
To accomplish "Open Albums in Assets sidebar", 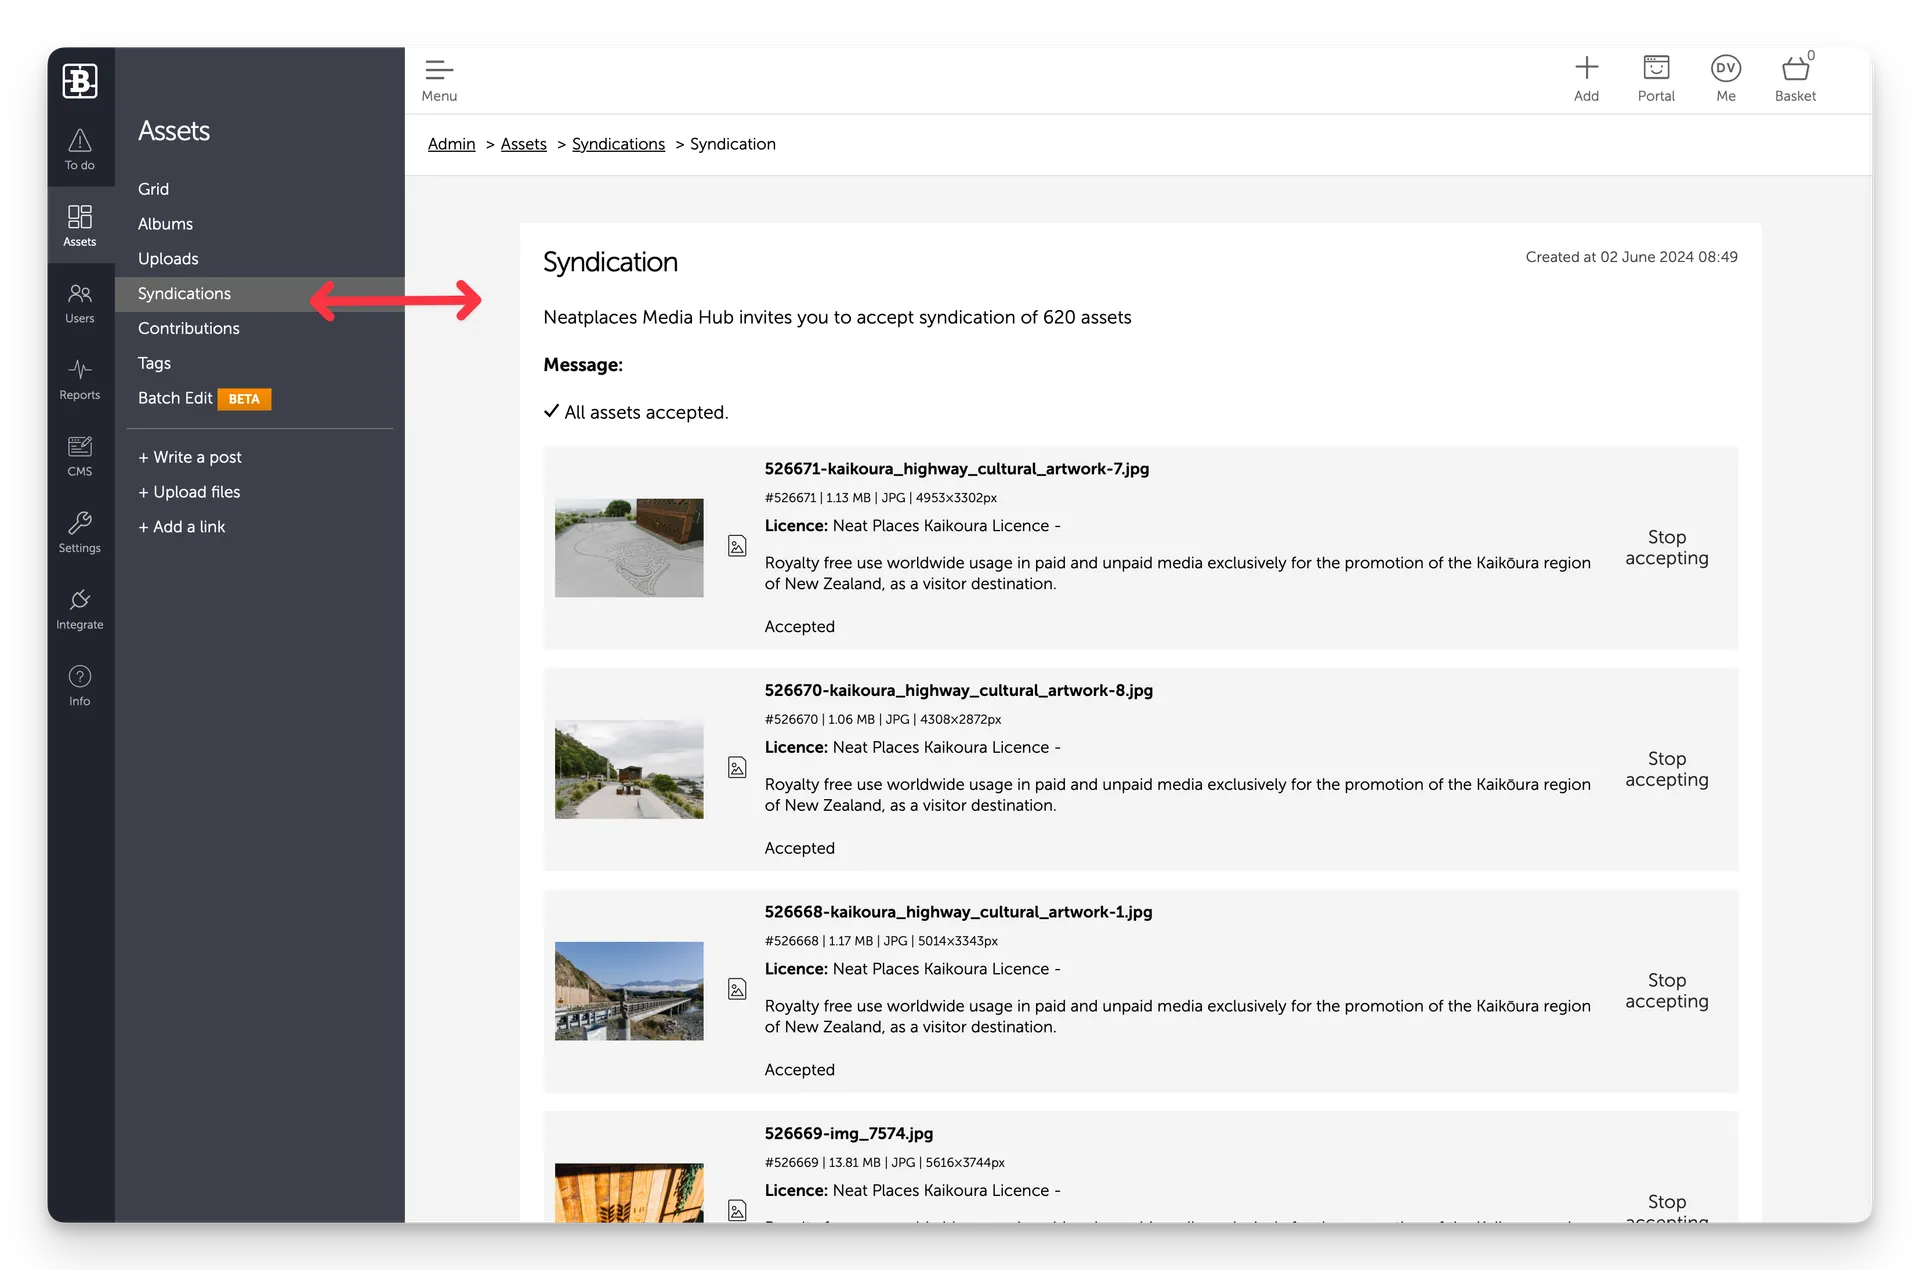I will 165,224.
